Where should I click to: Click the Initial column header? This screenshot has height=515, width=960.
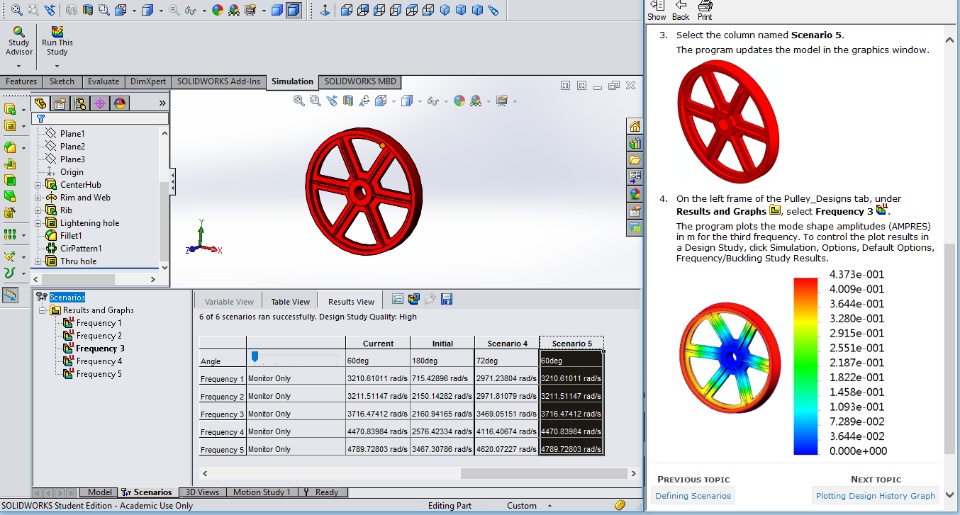tap(442, 344)
